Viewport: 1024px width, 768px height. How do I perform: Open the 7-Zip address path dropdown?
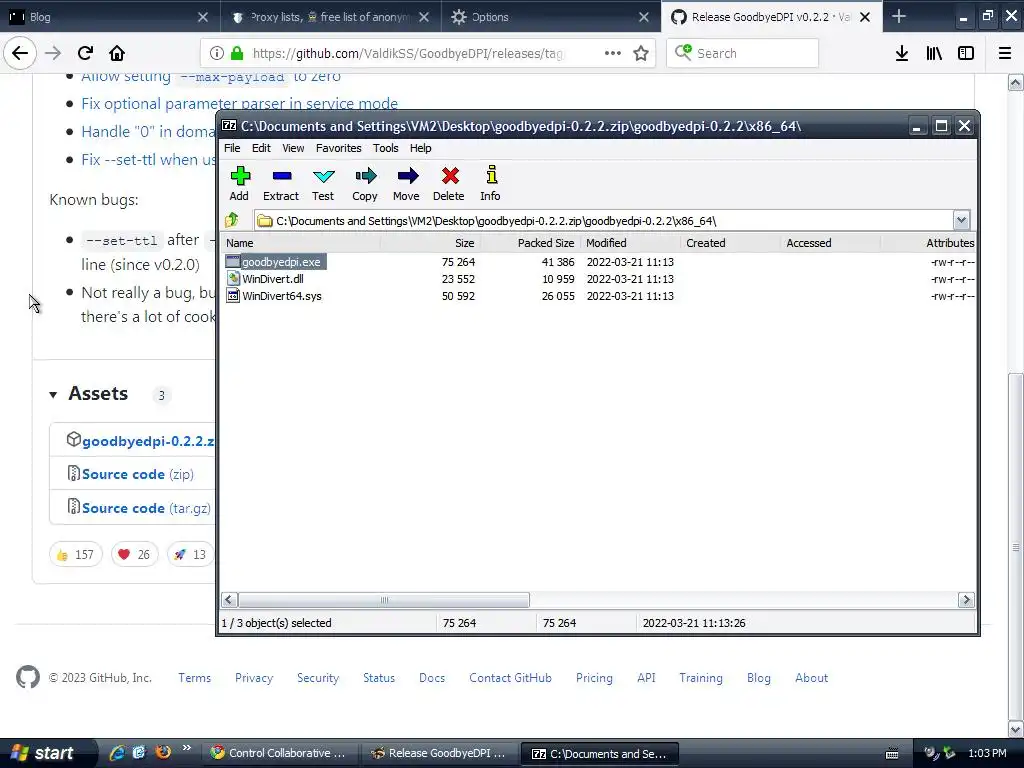(x=961, y=220)
